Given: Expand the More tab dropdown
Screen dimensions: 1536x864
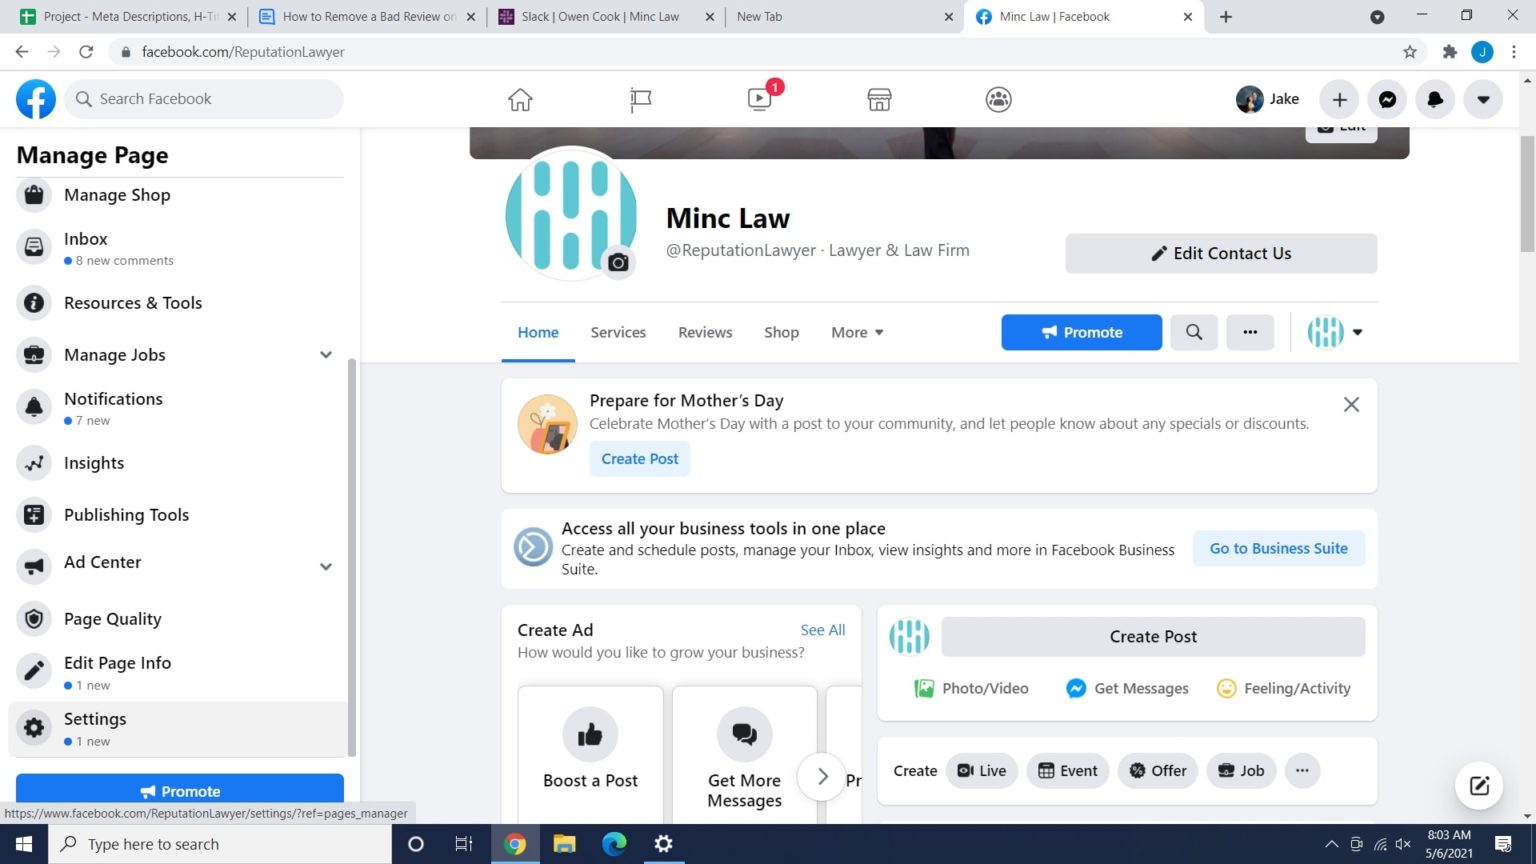Looking at the screenshot, I should pos(857,332).
